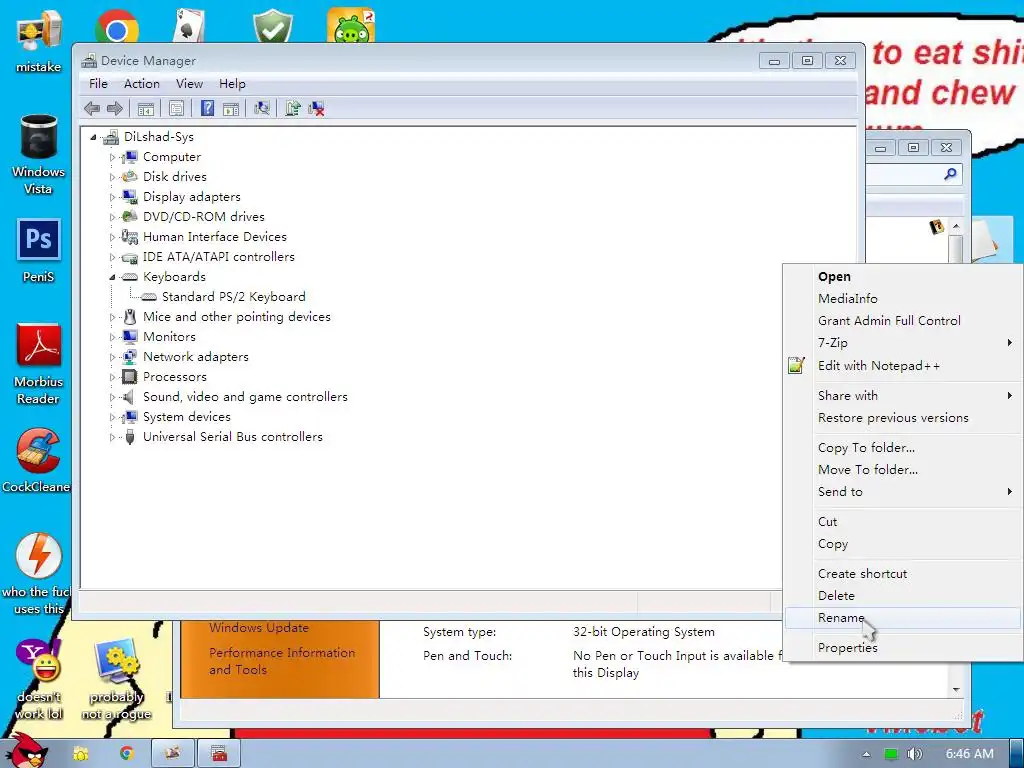The width and height of the screenshot is (1024, 768).
Task: Open the yellow folder taskbar icon
Action: click(x=80, y=754)
